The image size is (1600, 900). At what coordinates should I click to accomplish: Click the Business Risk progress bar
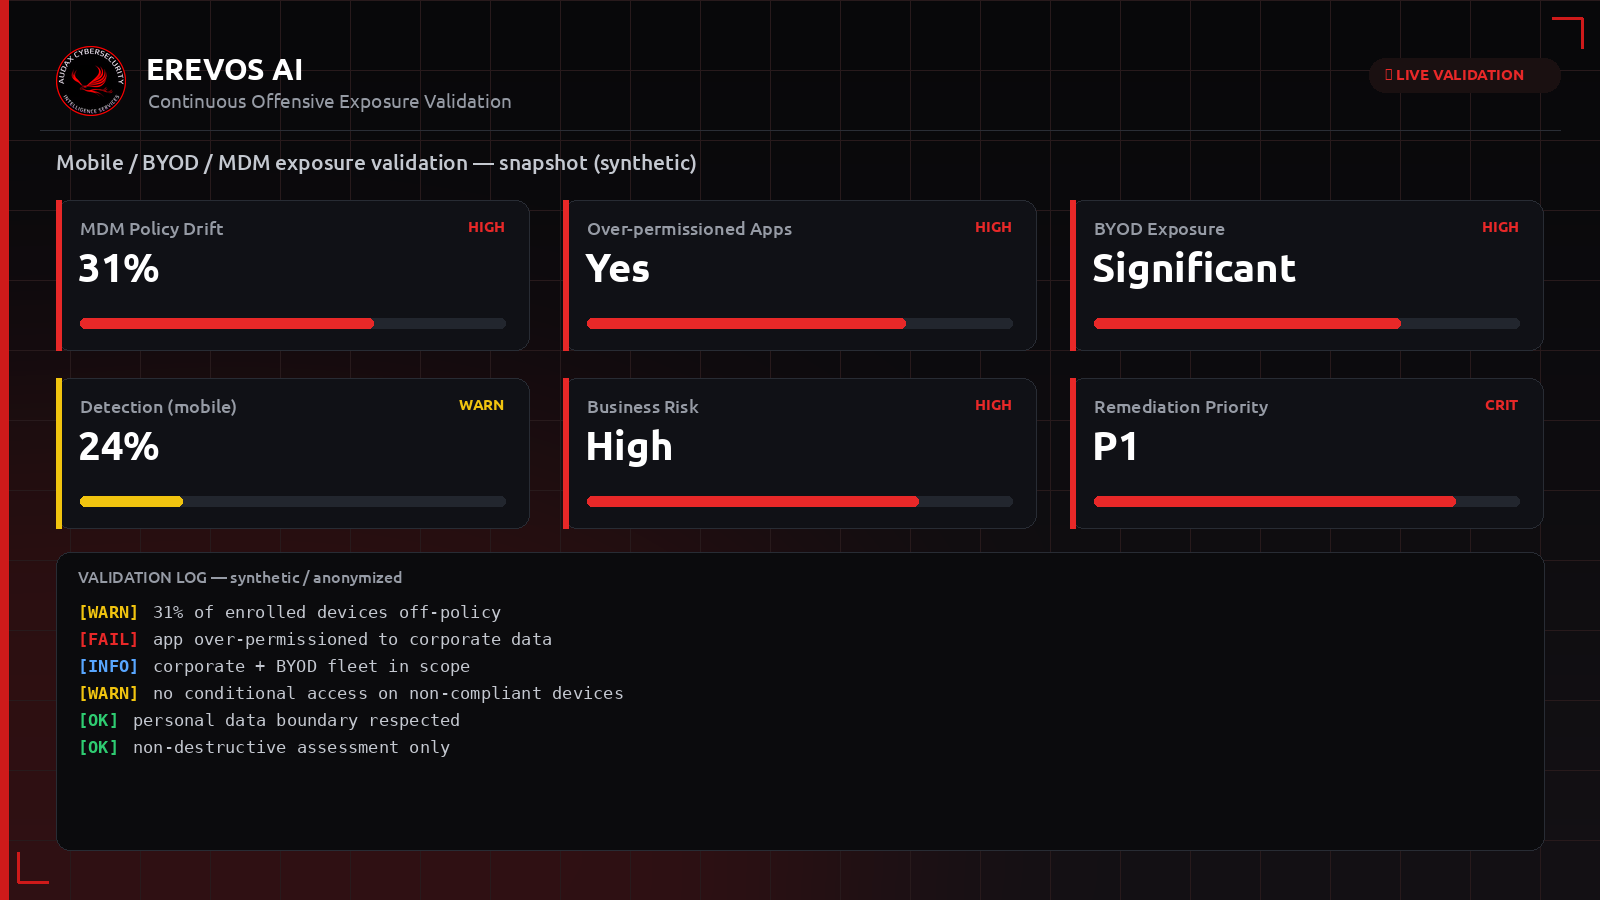coord(800,502)
